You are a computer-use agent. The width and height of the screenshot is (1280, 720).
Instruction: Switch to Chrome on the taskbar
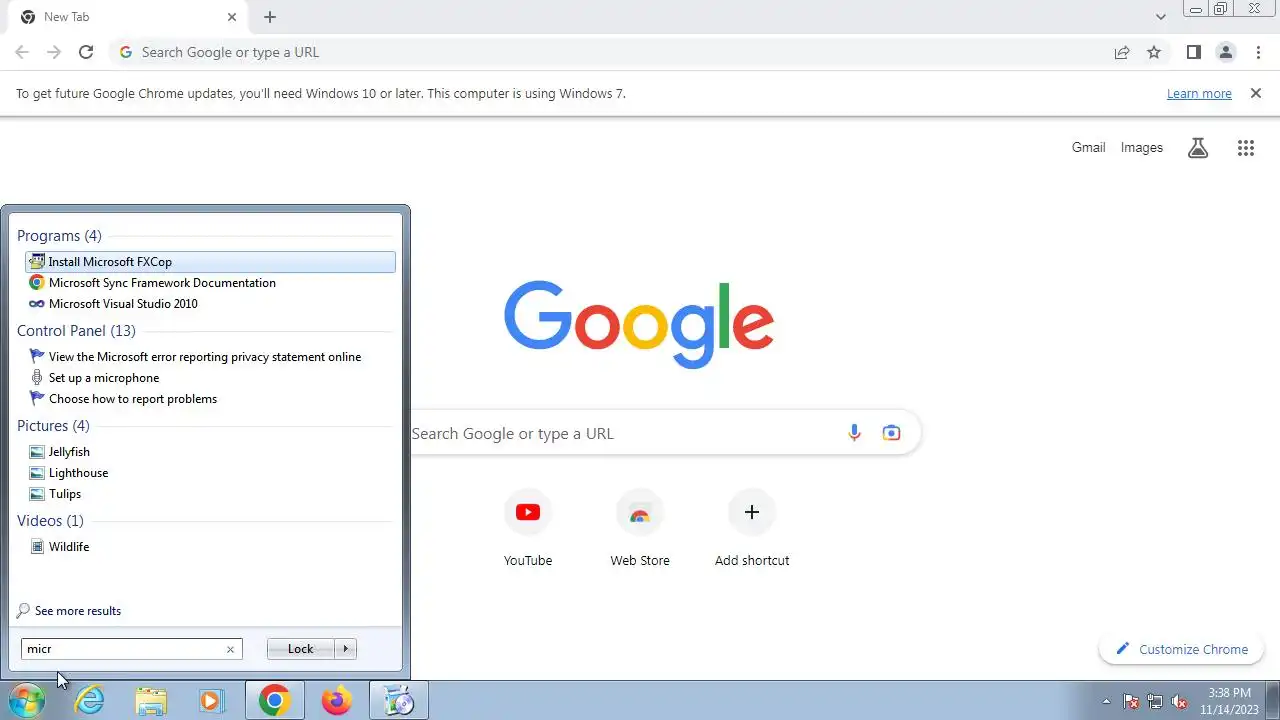(274, 700)
